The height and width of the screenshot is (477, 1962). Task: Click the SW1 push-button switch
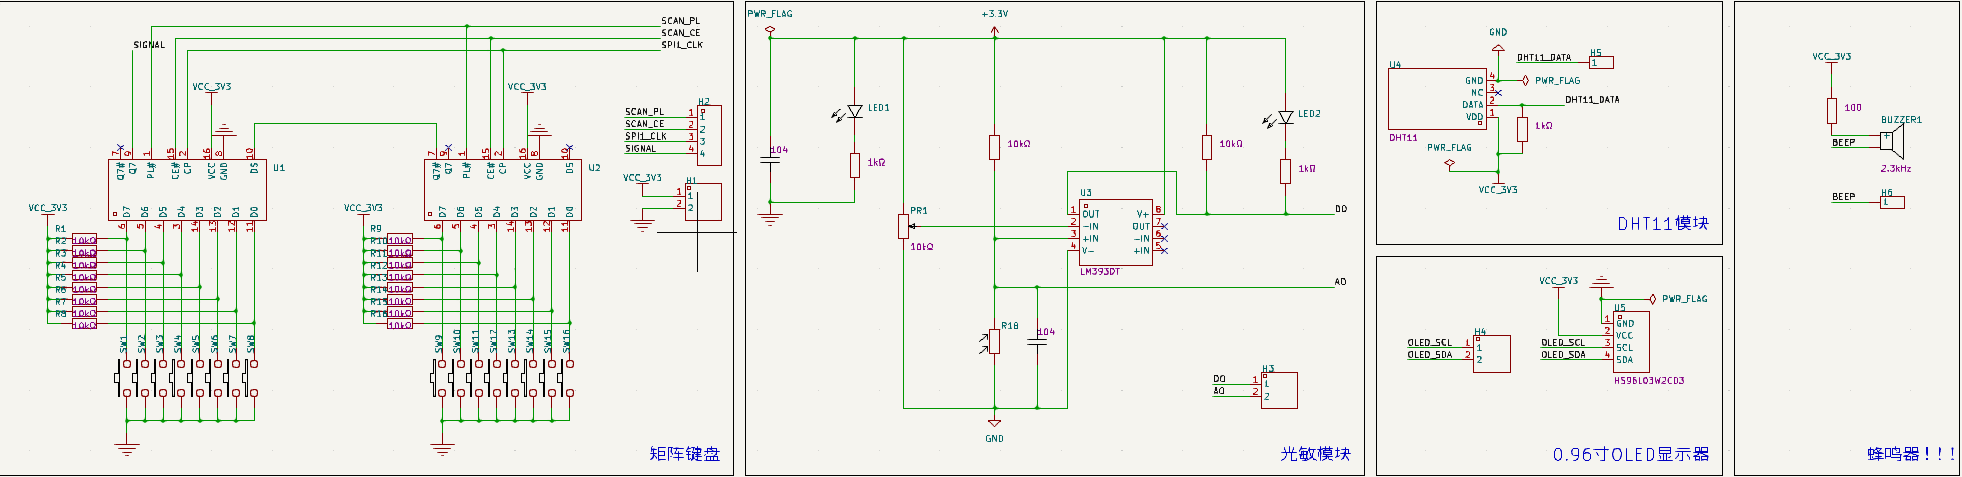[126, 377]
